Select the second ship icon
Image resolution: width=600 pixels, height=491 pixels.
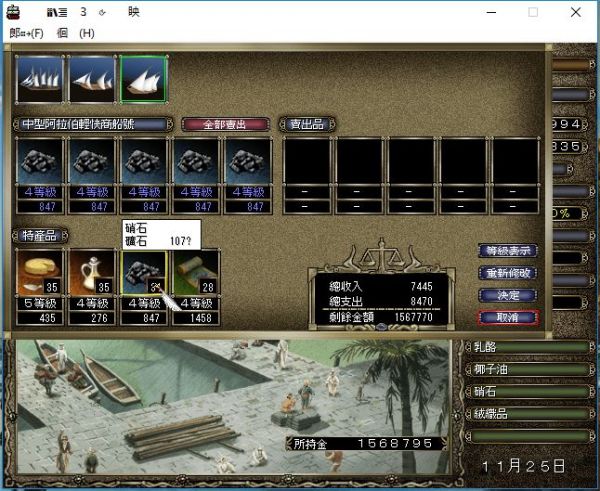click(x=92, y=79)
